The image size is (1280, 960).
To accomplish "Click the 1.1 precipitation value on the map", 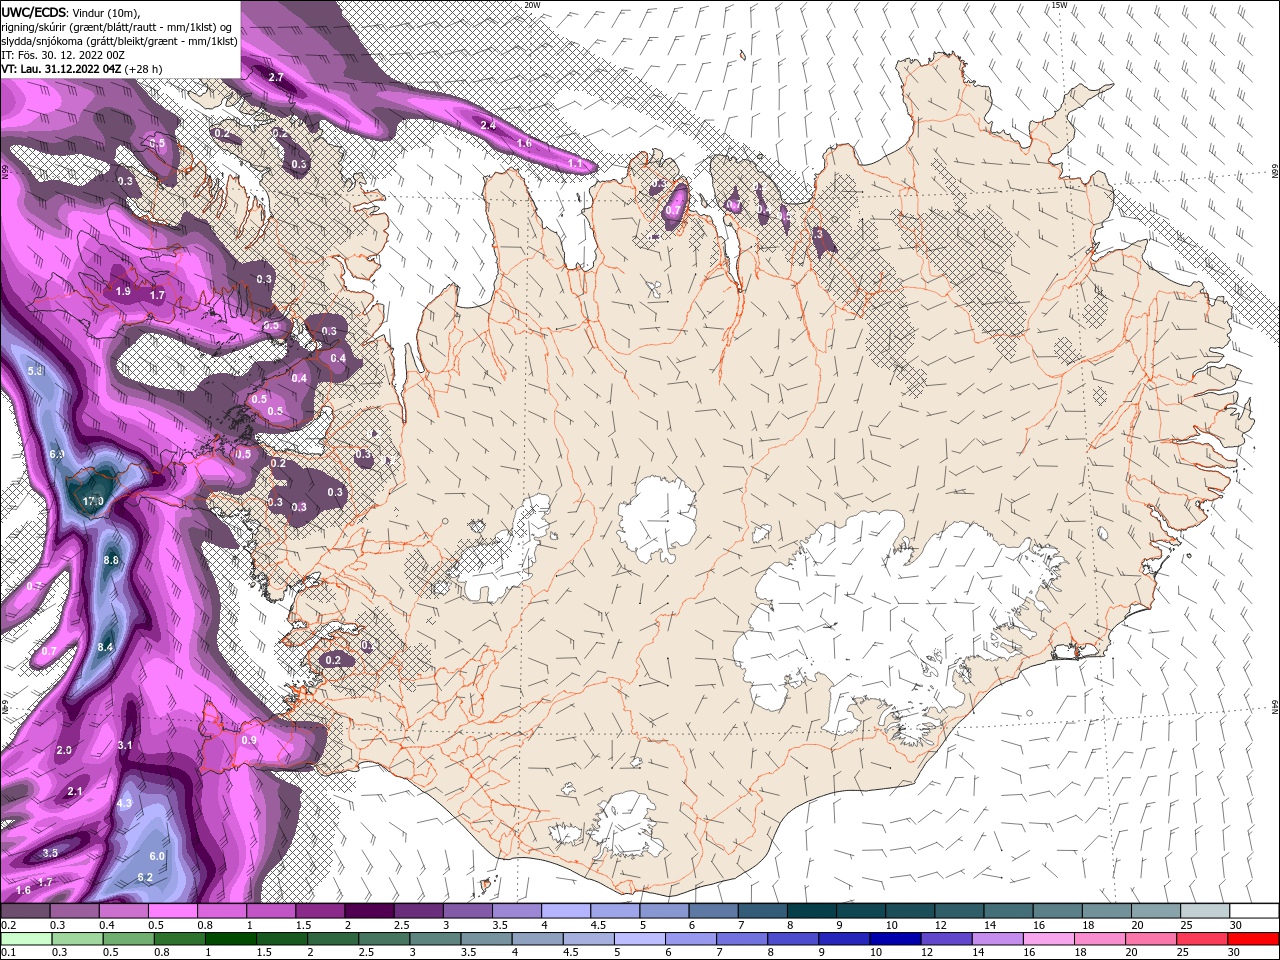I will pos(575,162).
